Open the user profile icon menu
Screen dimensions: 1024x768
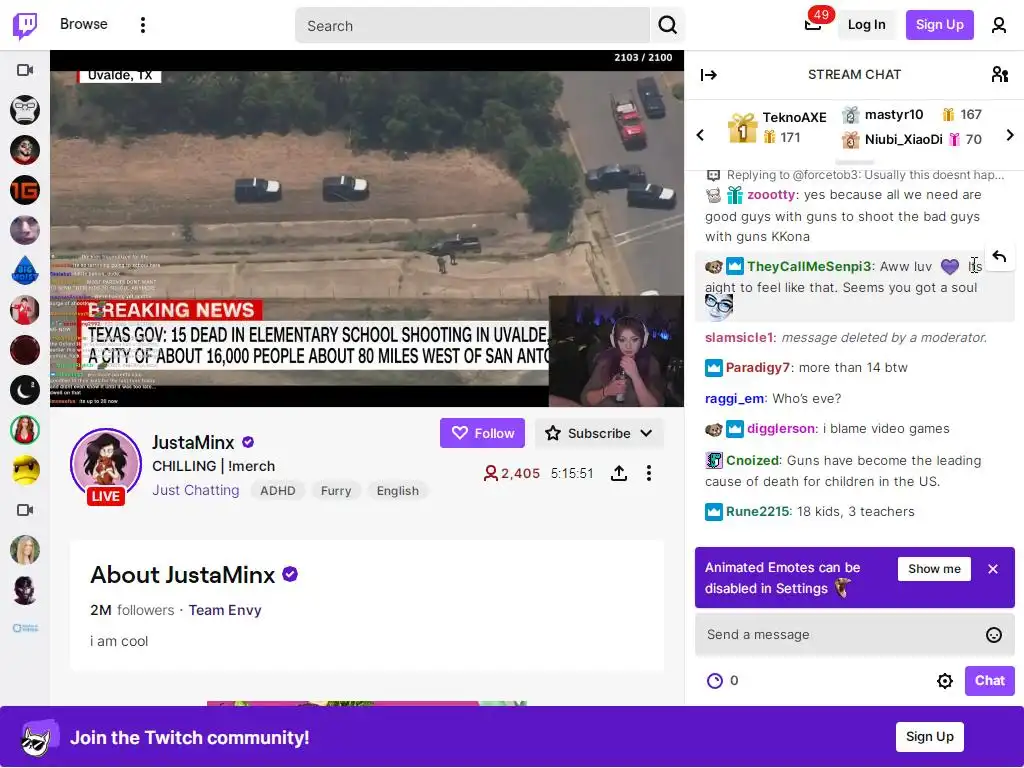pos(999,25)
